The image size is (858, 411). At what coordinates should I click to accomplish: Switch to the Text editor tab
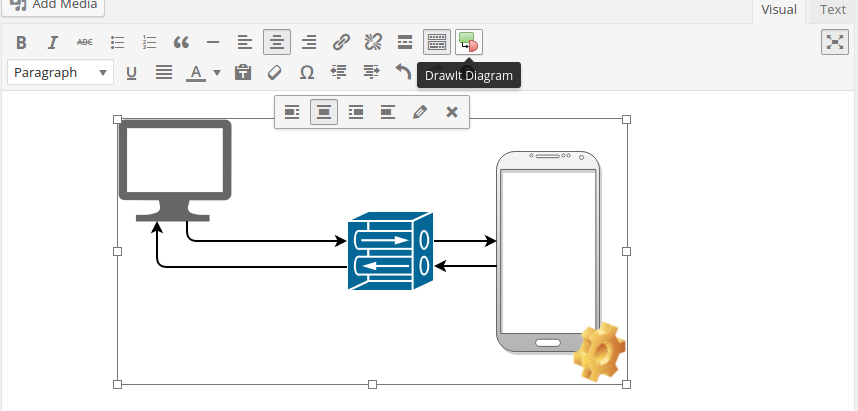[x=832, y=10]
